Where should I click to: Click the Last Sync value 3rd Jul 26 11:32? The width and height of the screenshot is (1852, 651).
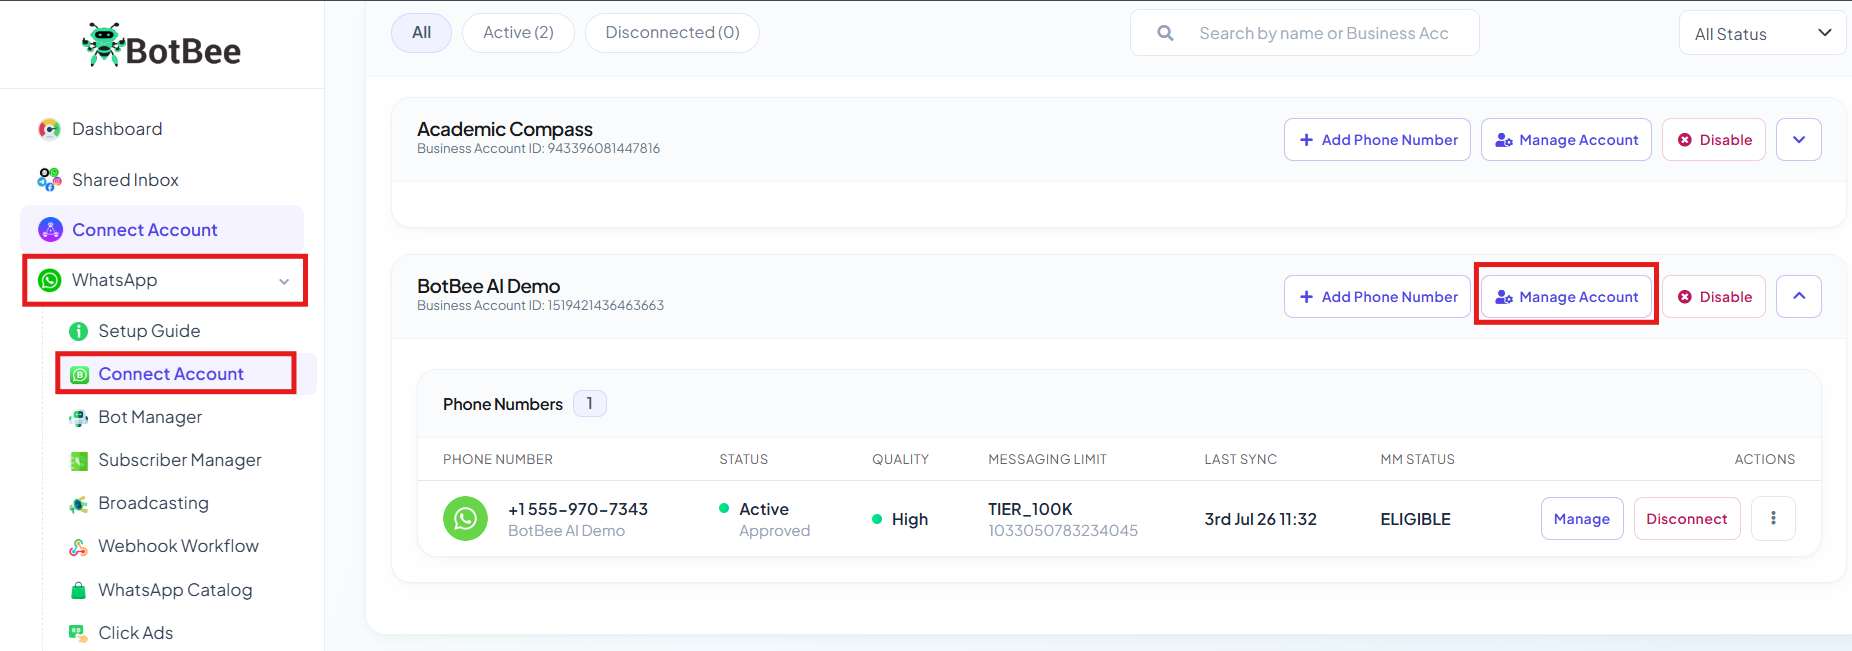[1260, 519]
